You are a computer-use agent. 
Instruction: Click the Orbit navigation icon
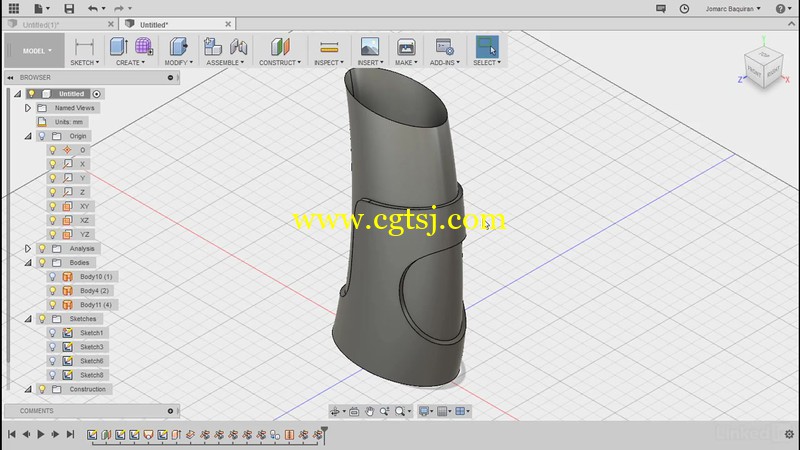335,411
